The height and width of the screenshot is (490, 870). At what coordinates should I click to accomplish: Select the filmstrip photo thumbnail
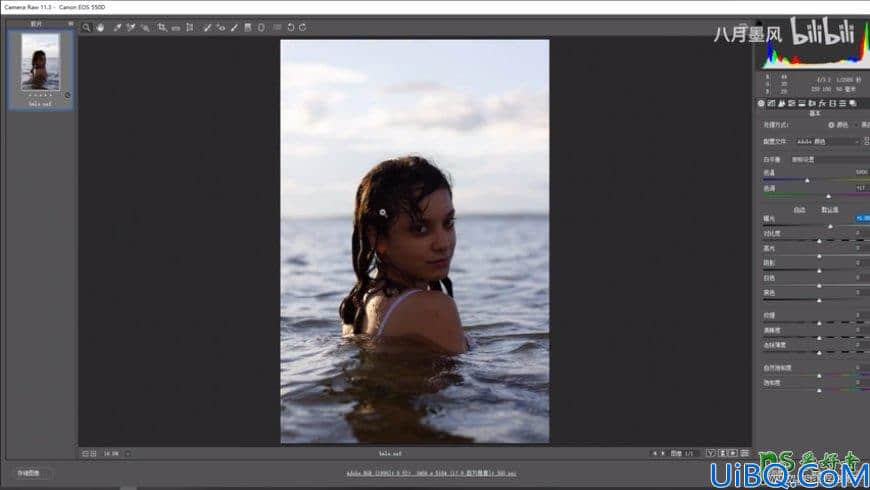[x=41, y=62]
